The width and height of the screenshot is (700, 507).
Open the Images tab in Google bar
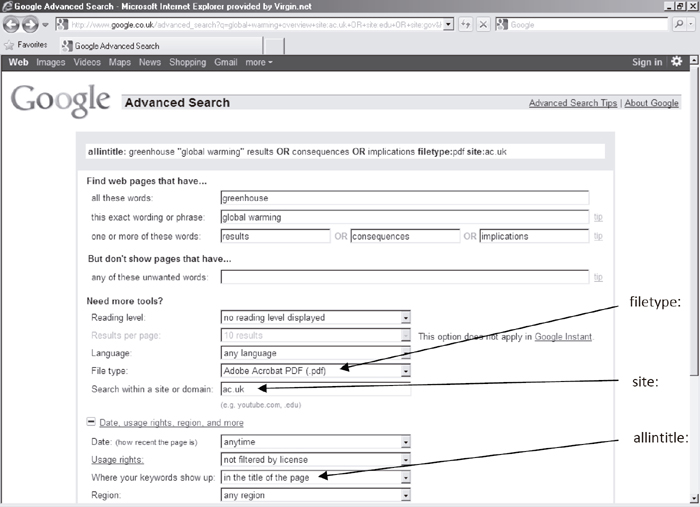tap(50, 62)
